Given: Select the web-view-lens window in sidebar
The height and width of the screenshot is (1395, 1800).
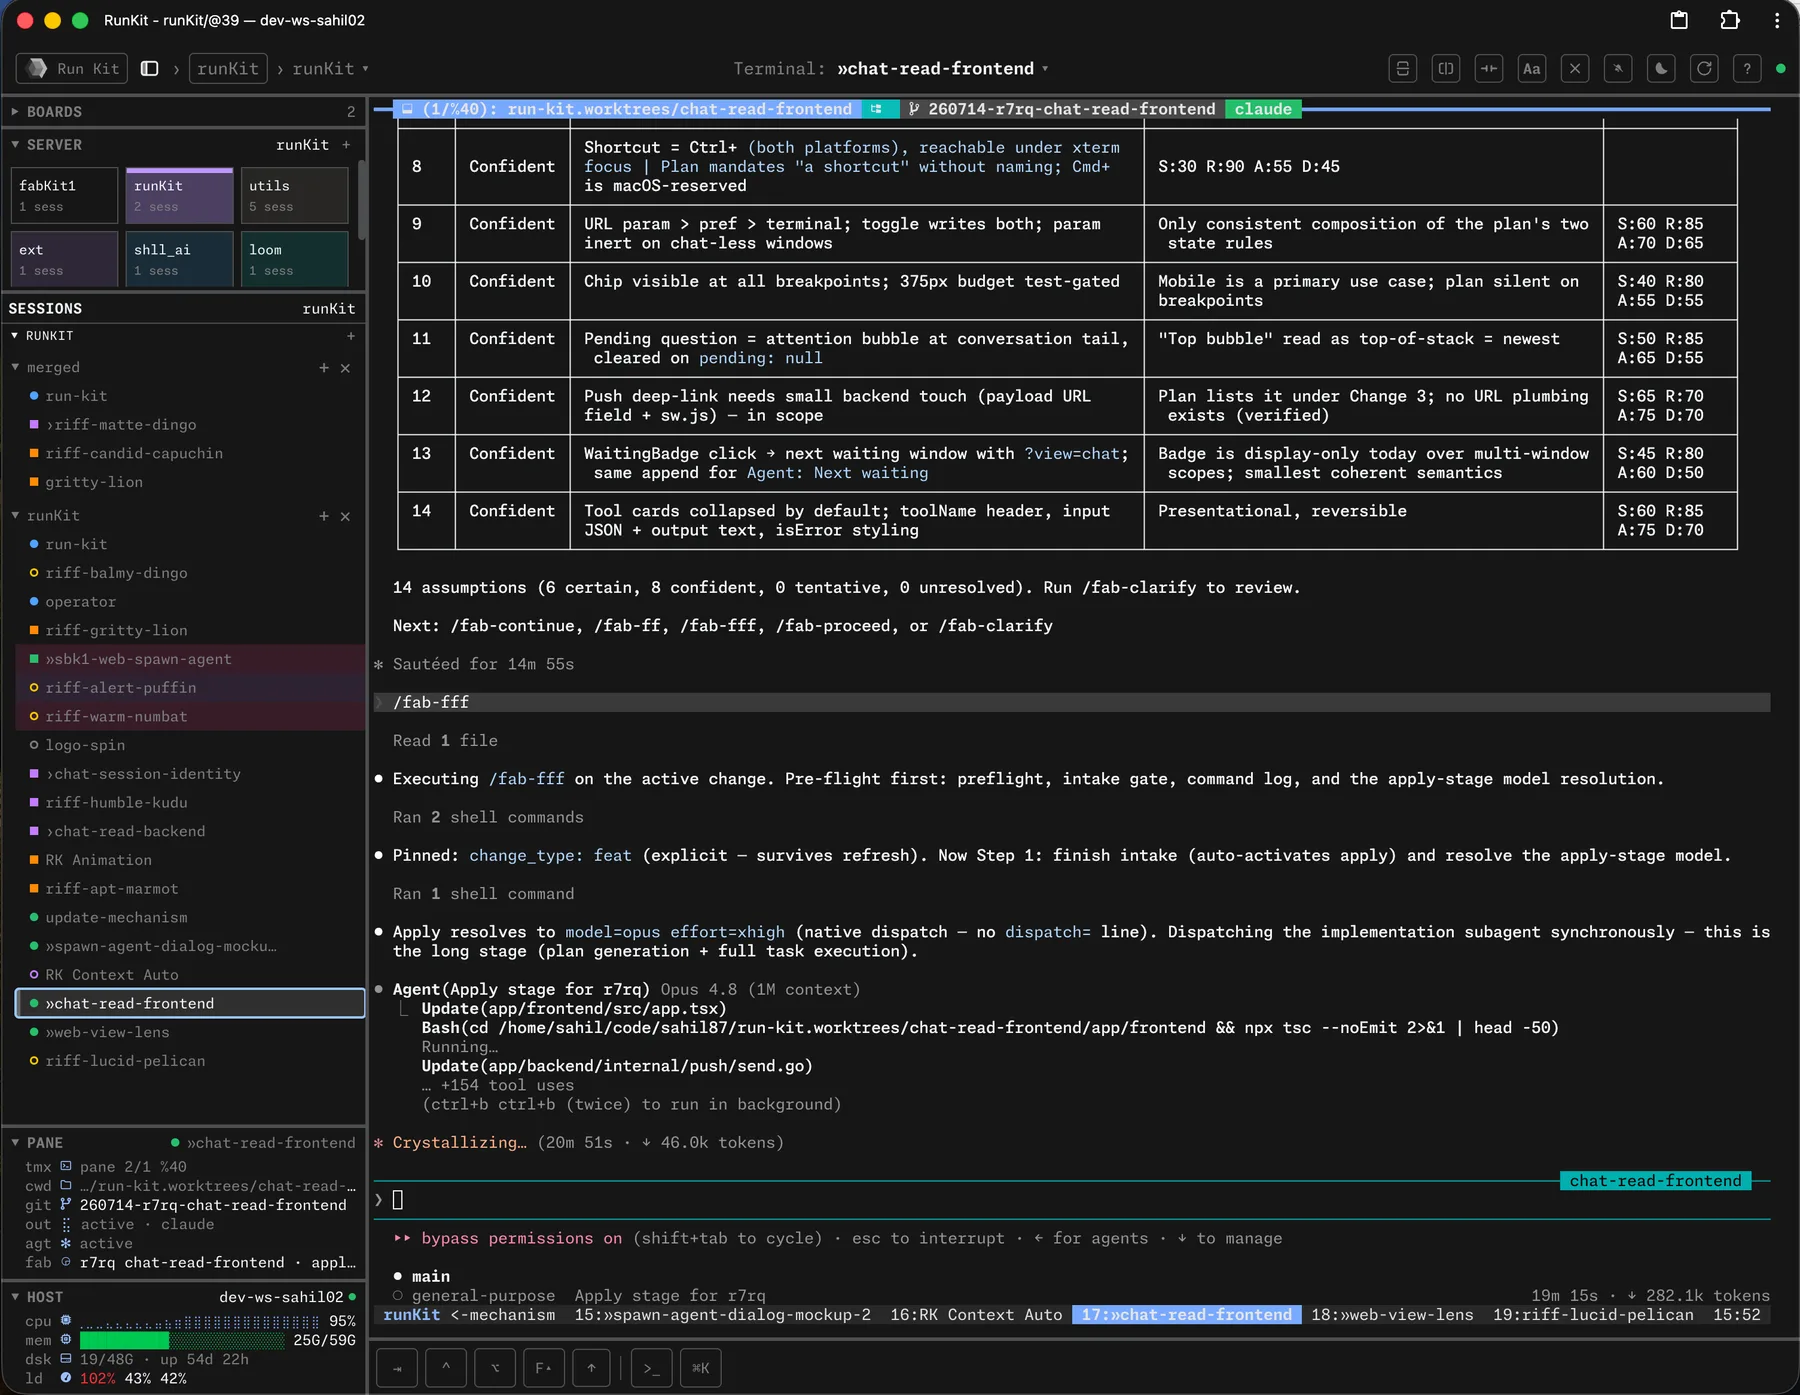Looking at the screenshot, I should [190, 1032].
